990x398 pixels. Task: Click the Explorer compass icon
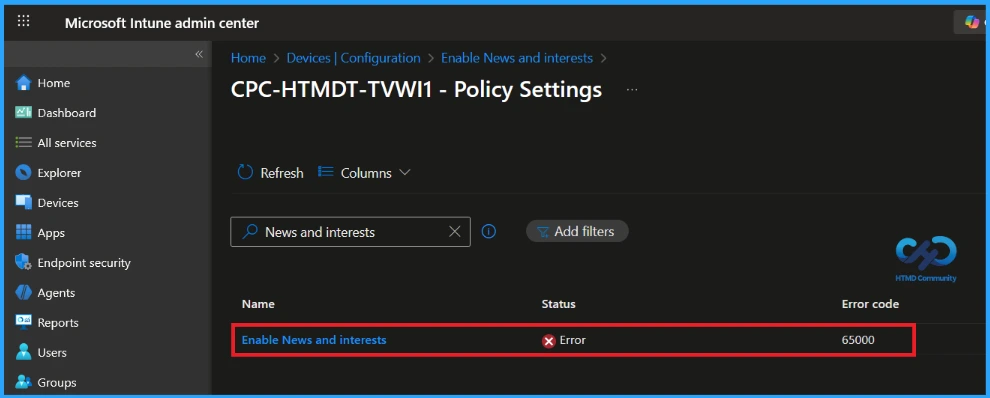click(x=23, y=172)
